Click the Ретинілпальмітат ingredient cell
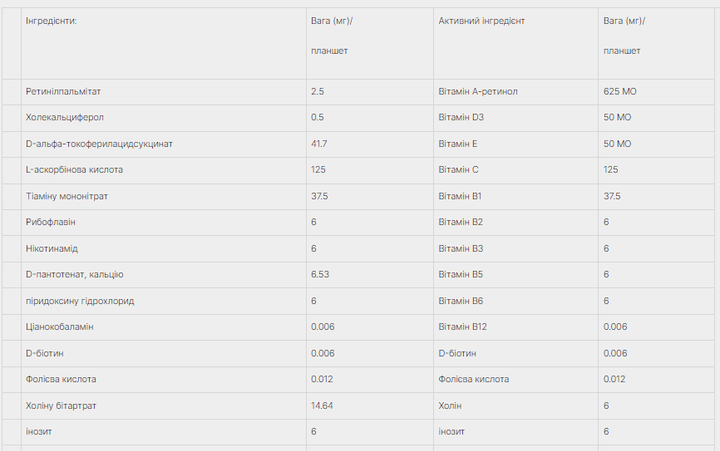 click(x=163, y=92)
